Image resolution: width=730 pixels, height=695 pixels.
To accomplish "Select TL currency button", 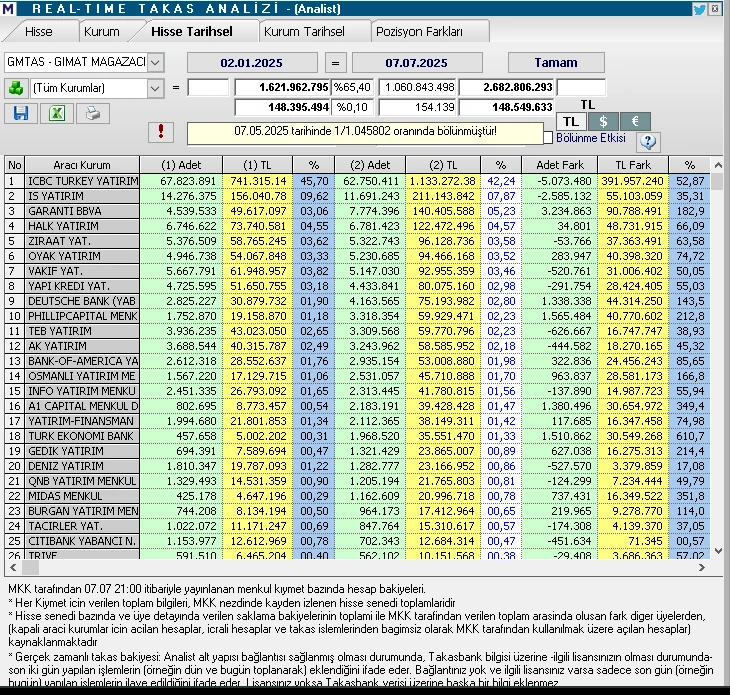I will pos(571,122).
